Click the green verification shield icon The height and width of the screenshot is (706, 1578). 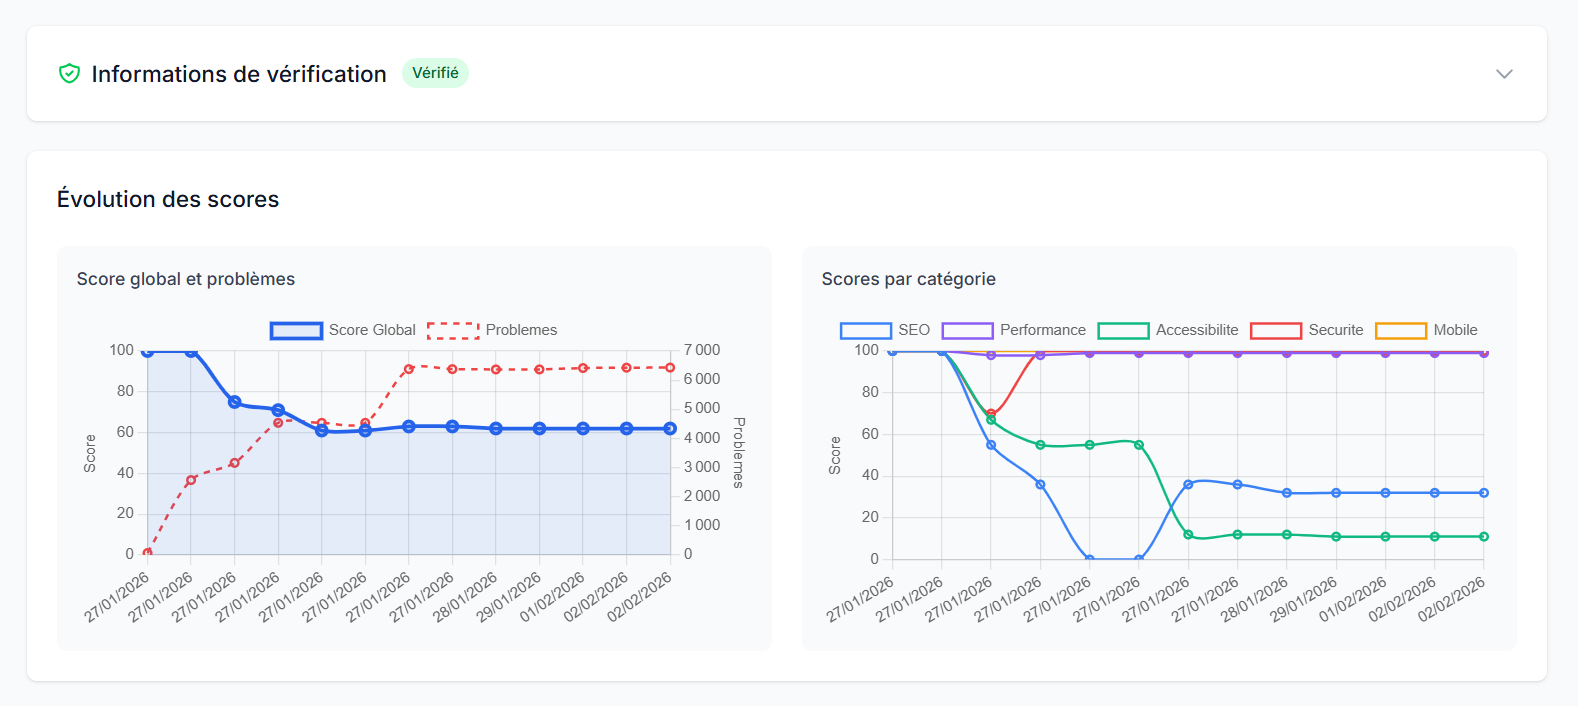pyautogui.click(x=69, y=74)
